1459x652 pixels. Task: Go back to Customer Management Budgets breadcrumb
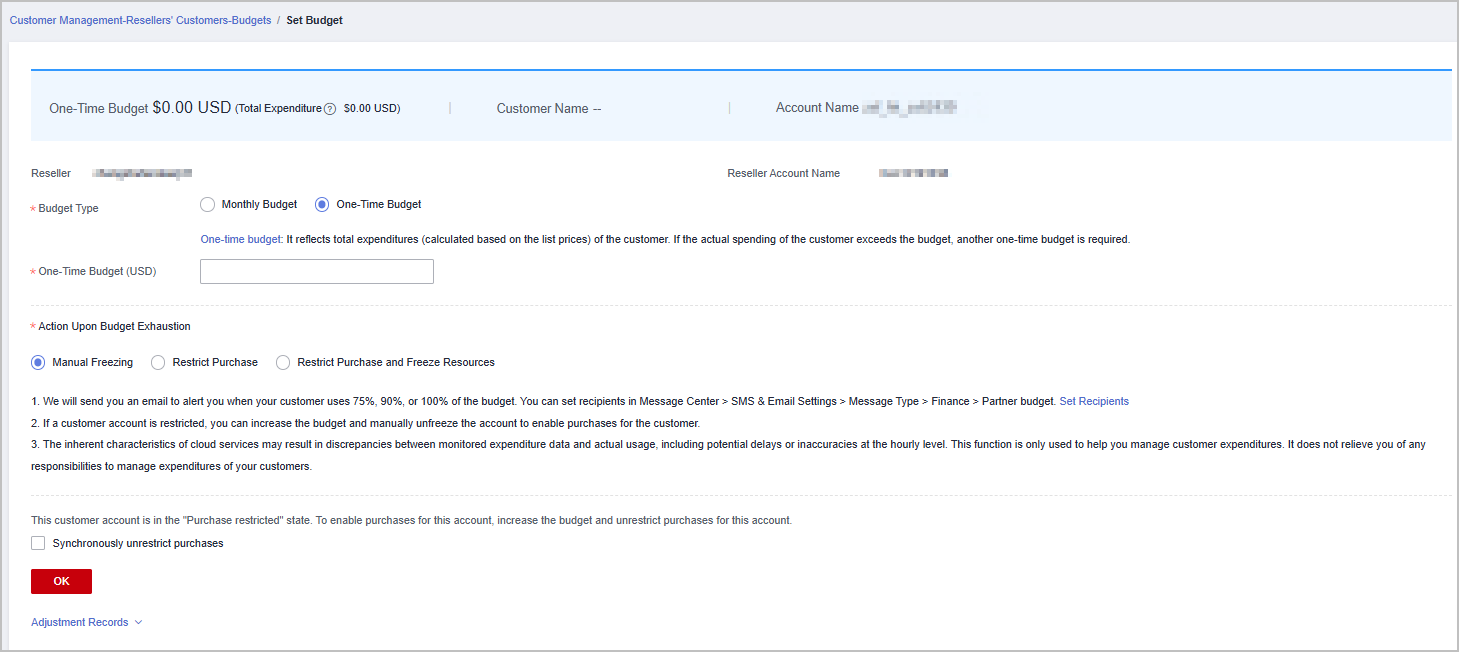click(140, 20)
